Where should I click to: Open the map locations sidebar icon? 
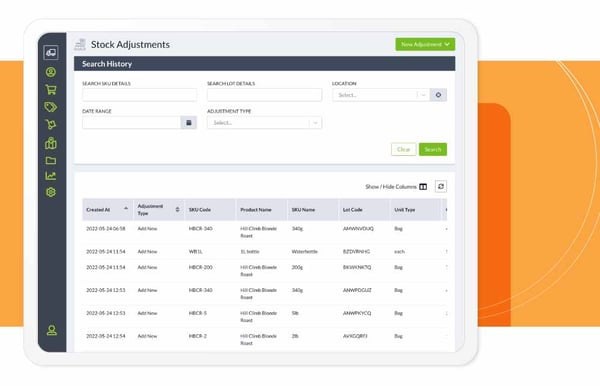(x=51, y=143)
